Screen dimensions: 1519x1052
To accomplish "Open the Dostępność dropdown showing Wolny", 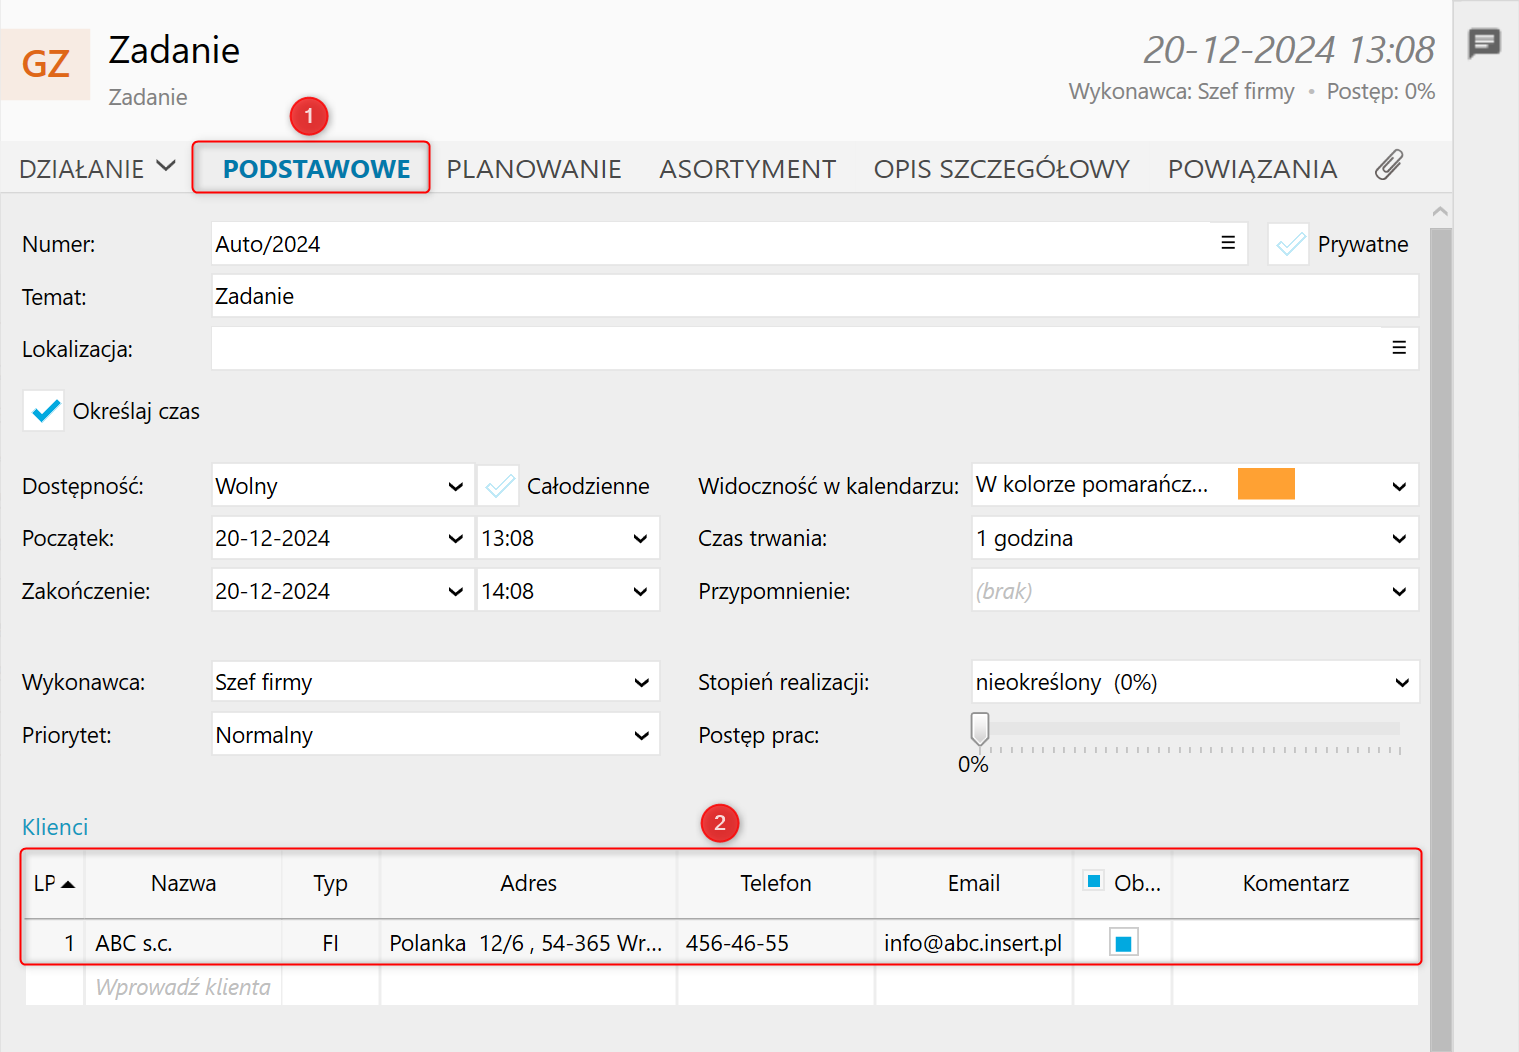I will 342,486.
